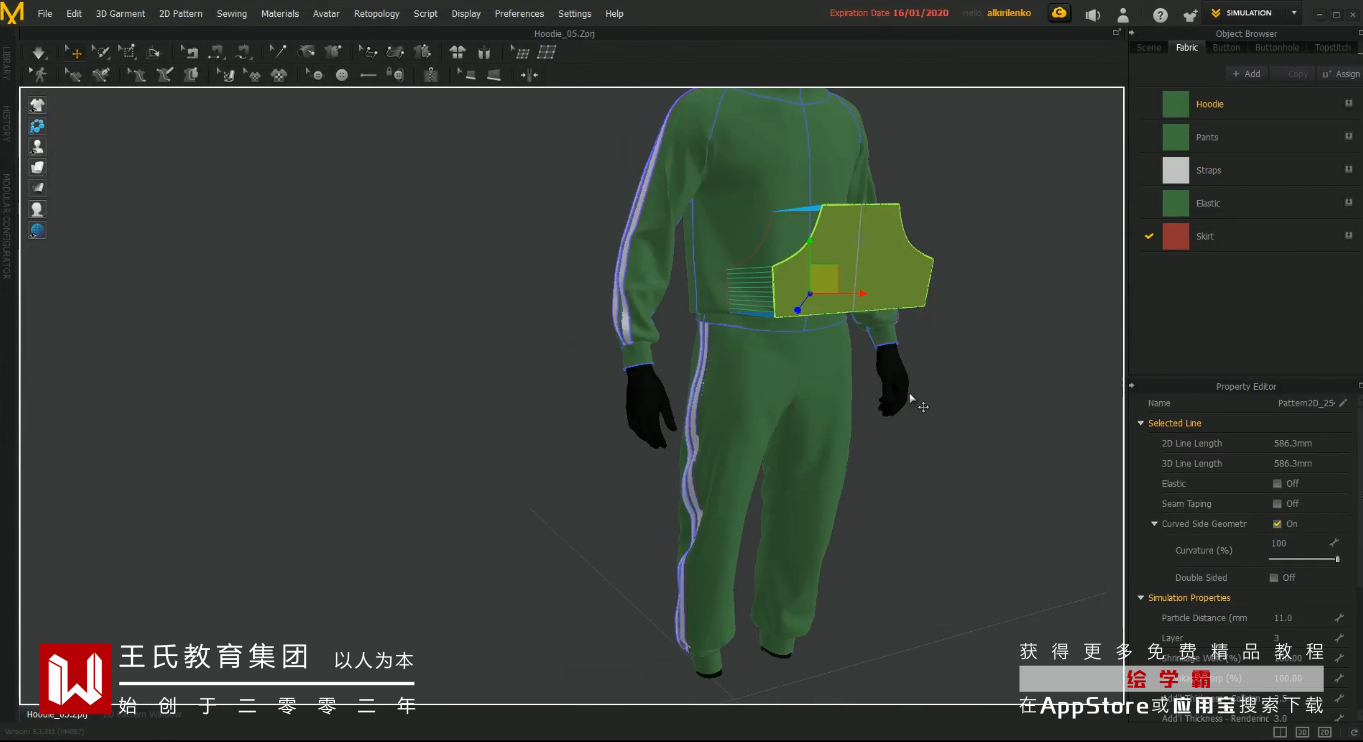Open the File menu
The width and height of the screenshot is (1363, 742).
(45, 14)
